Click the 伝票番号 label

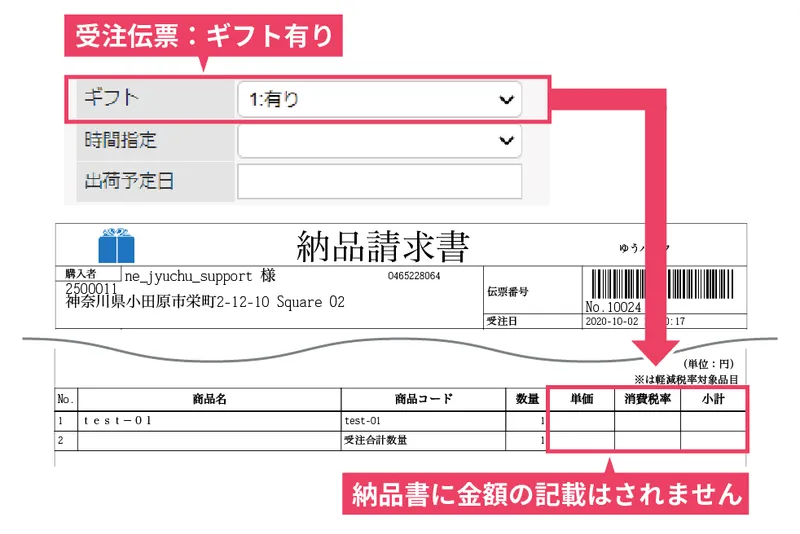pos(508,291)
